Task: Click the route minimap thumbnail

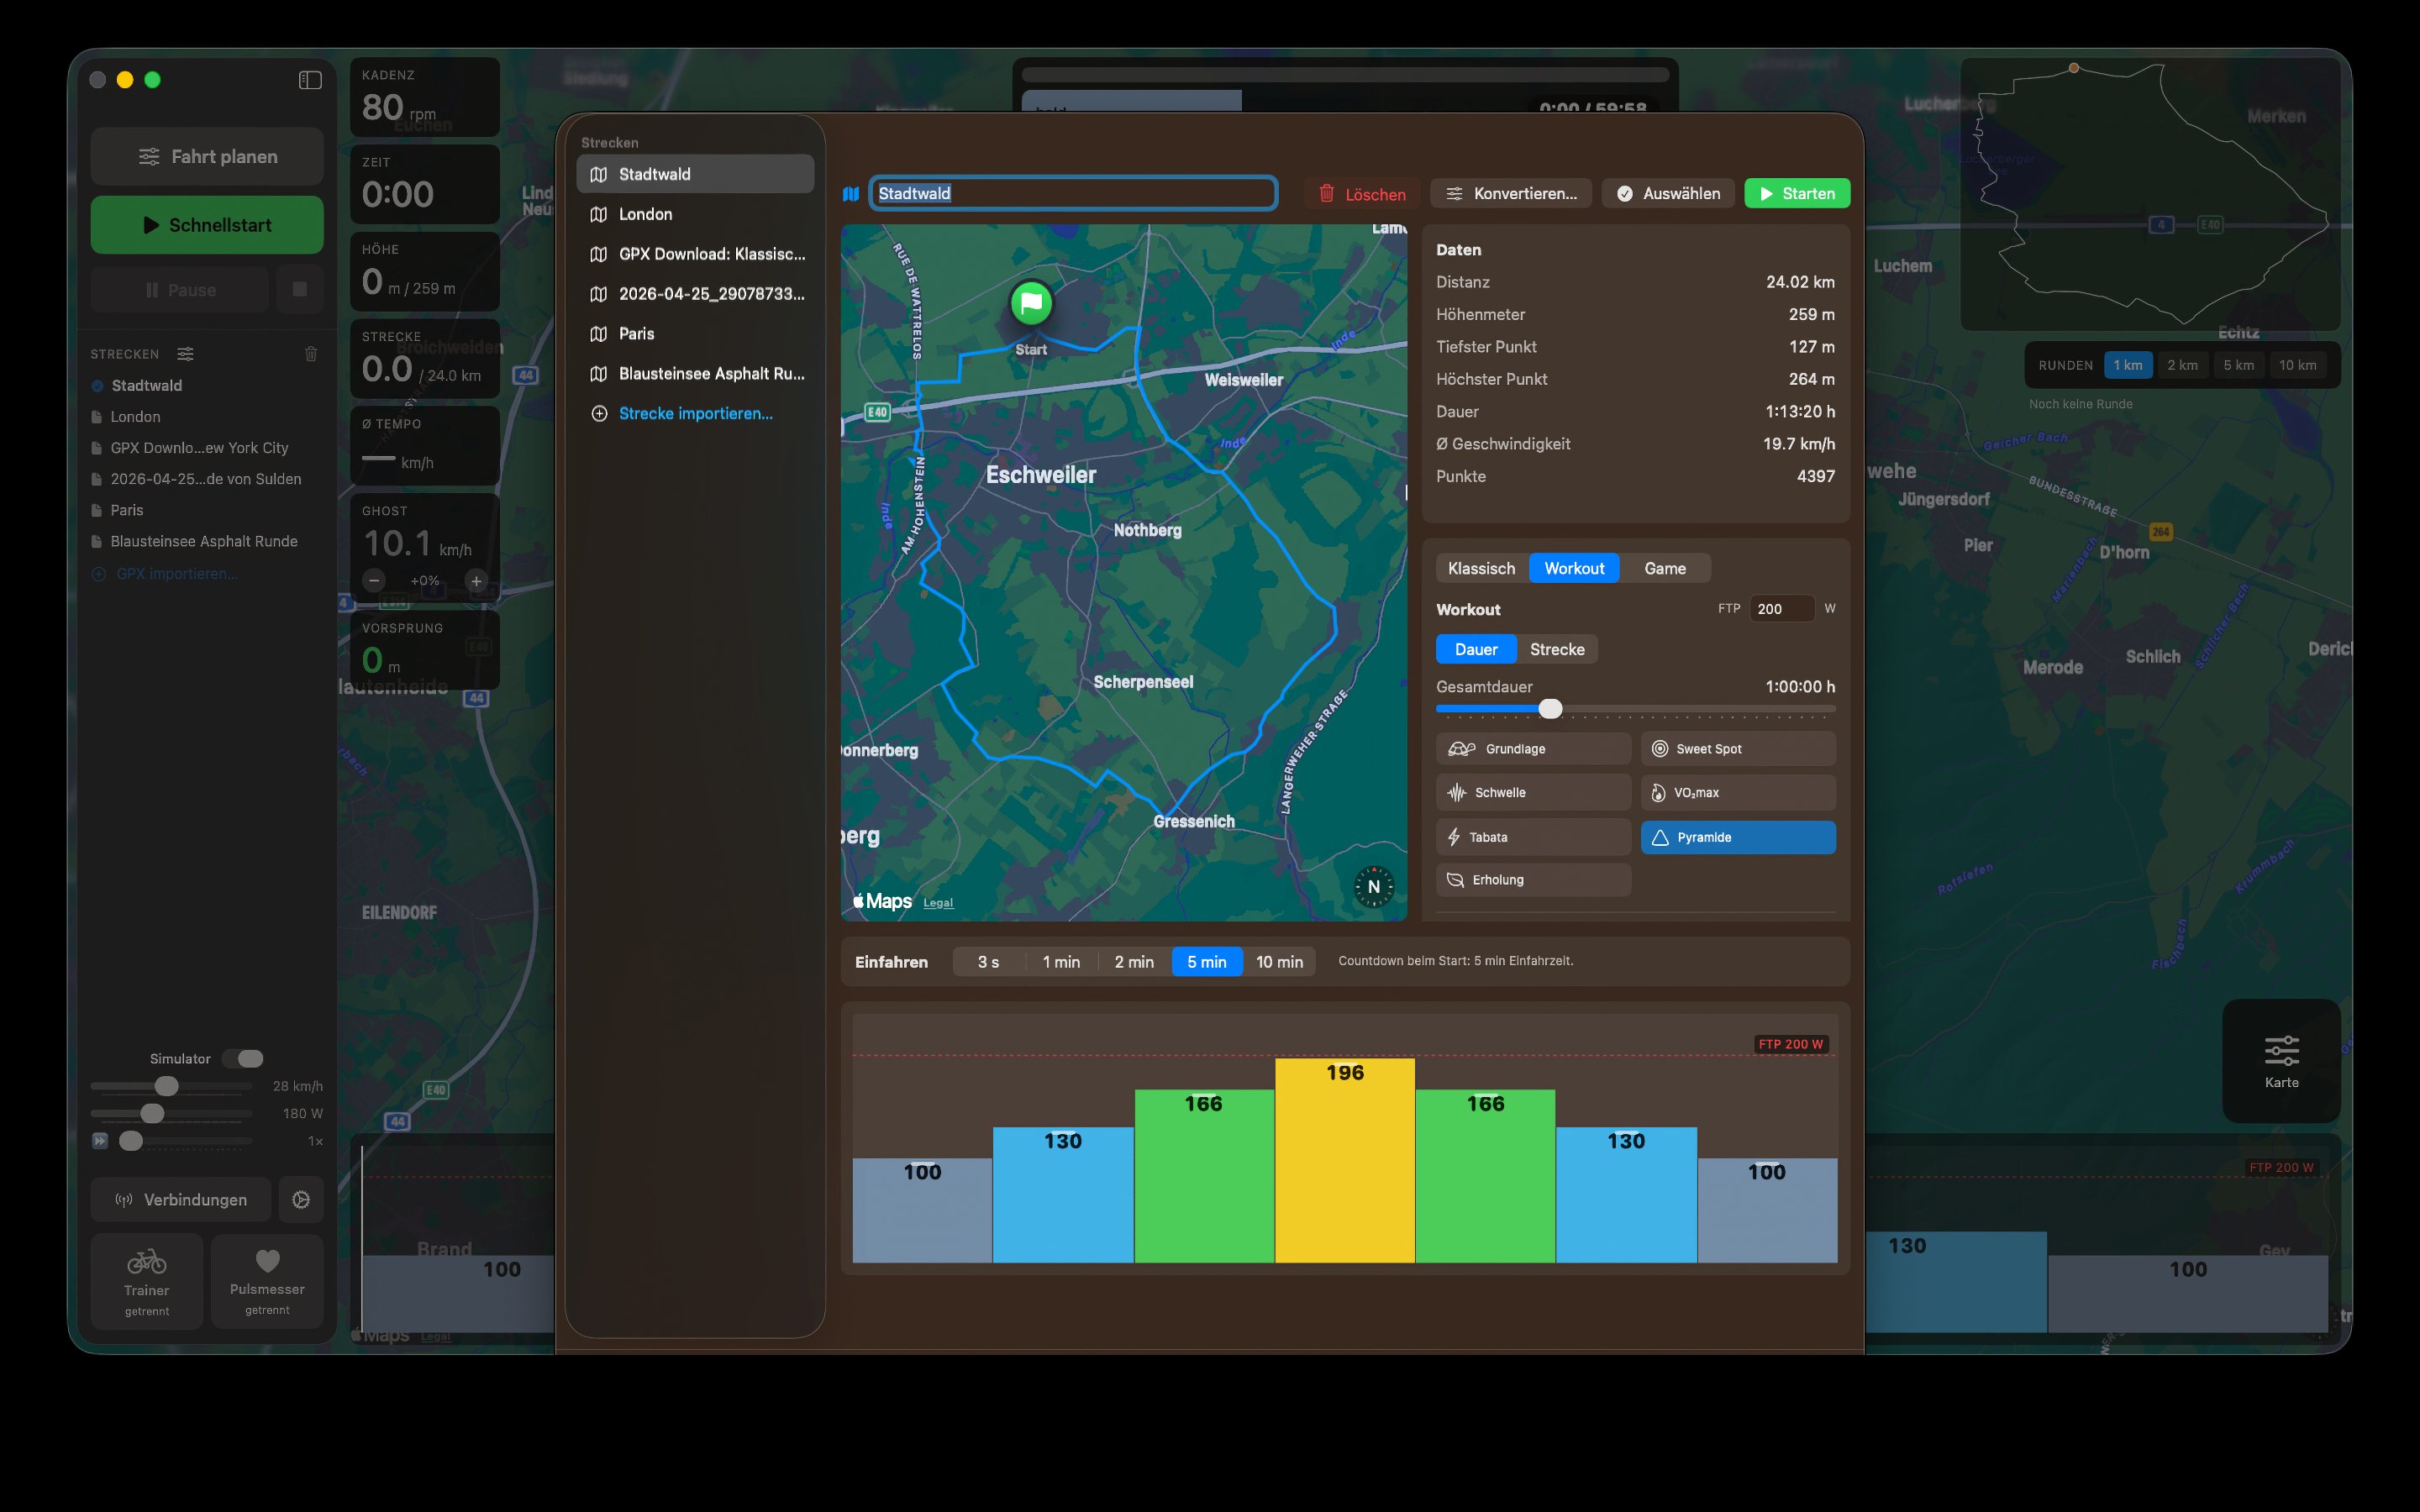Action: [2150, 194]
